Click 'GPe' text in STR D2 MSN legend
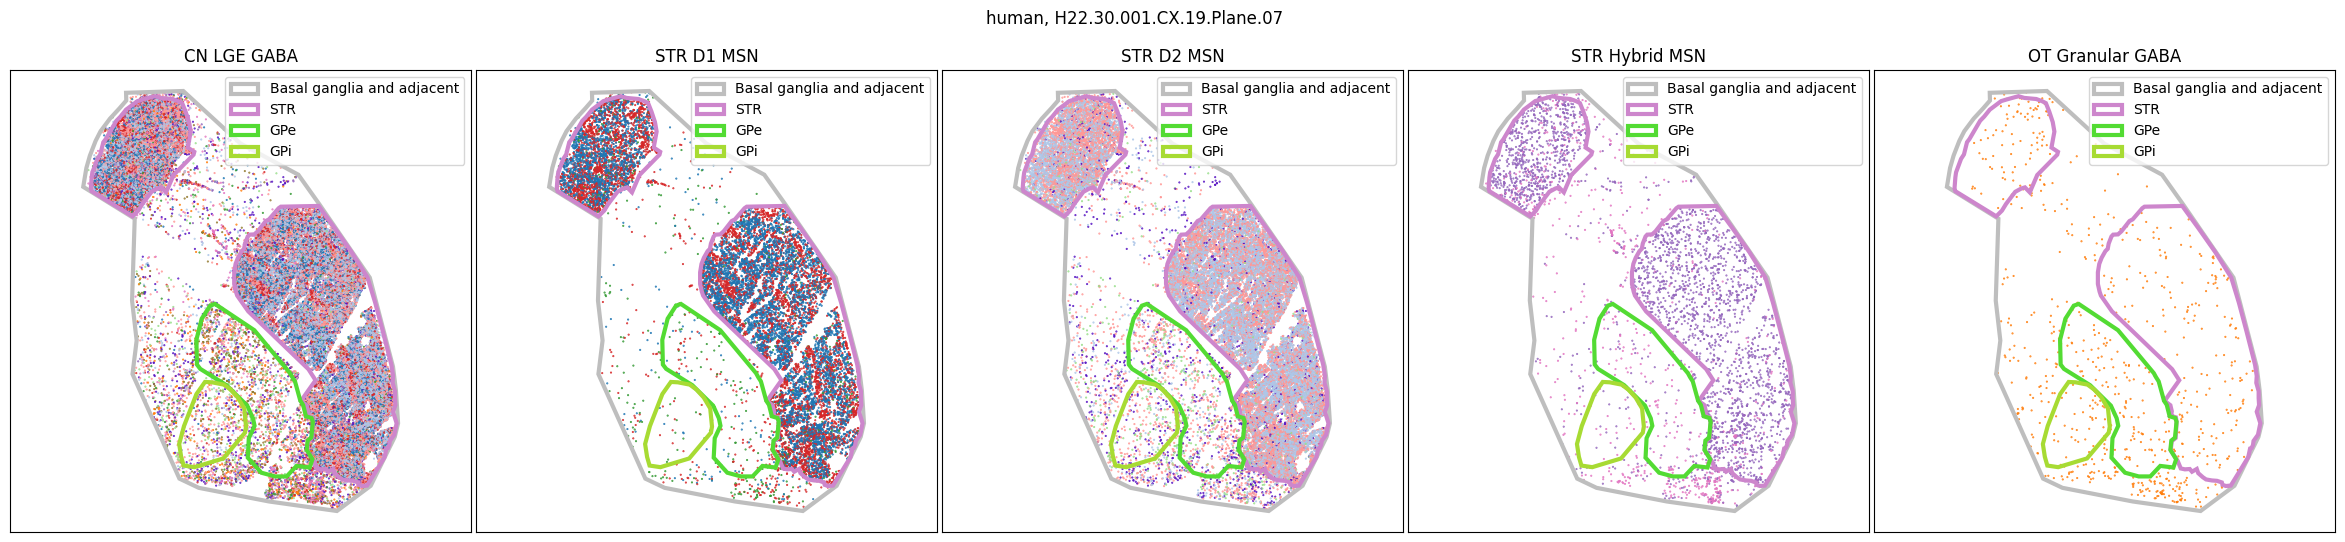This screenshot has height=542, width=2345. point(1214,131)
